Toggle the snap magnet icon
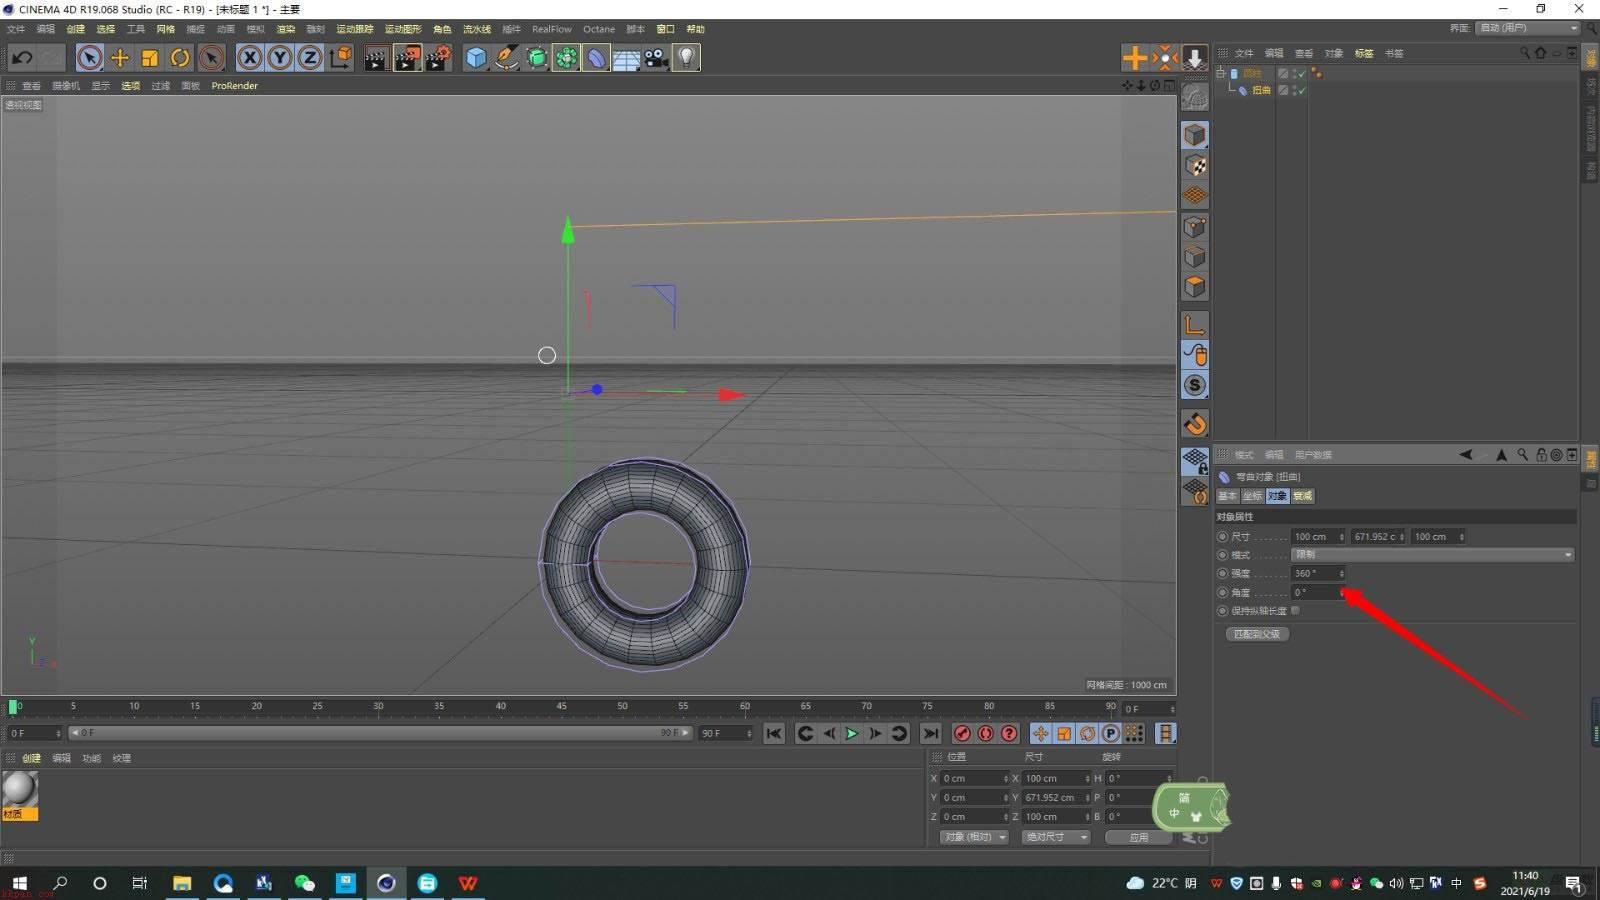The width and height of the screenshot is (1600, 900). pos(1195,424)
